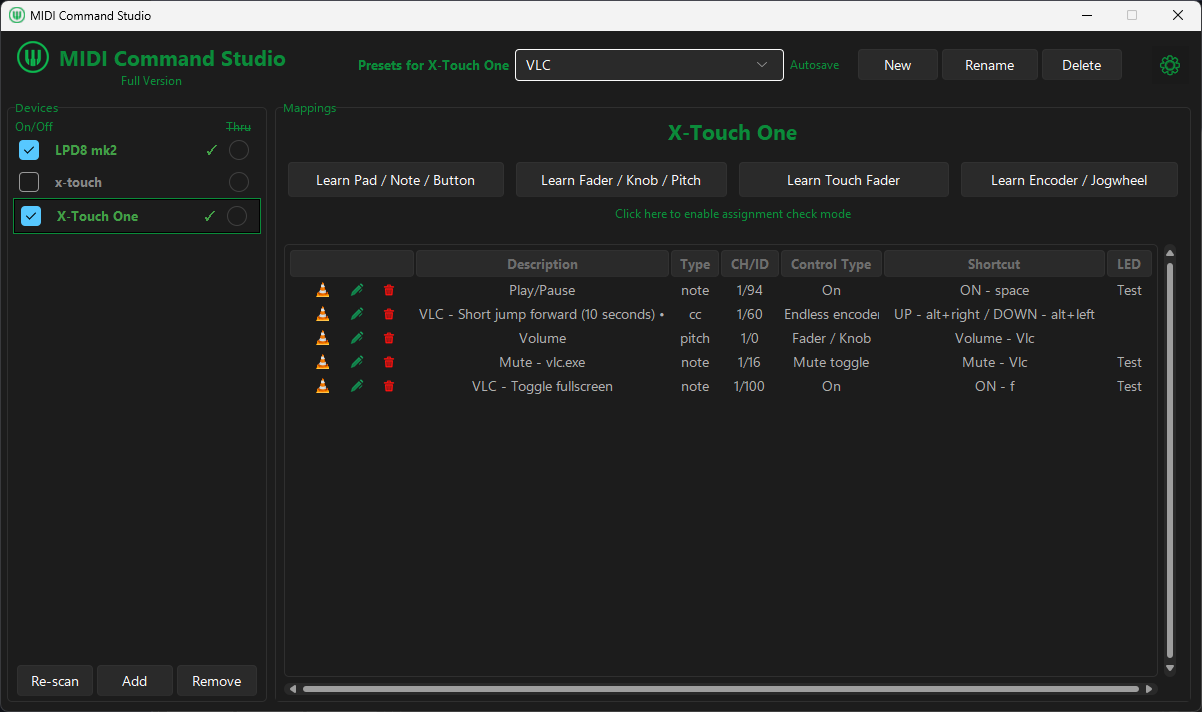The height and width of the screenshot is (712, 1202).
Task: Re-scan MIDI devices
Action: (55, 681)
